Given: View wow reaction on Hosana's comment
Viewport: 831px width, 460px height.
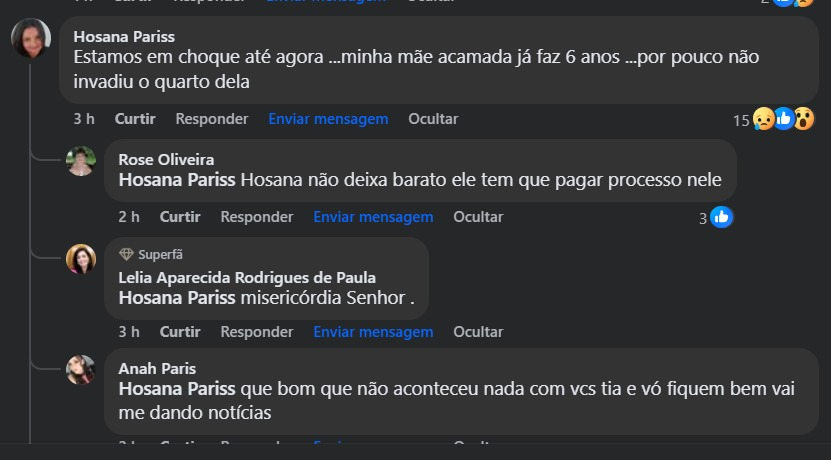Looking at the screenshot, I should [x=803, y=119].
